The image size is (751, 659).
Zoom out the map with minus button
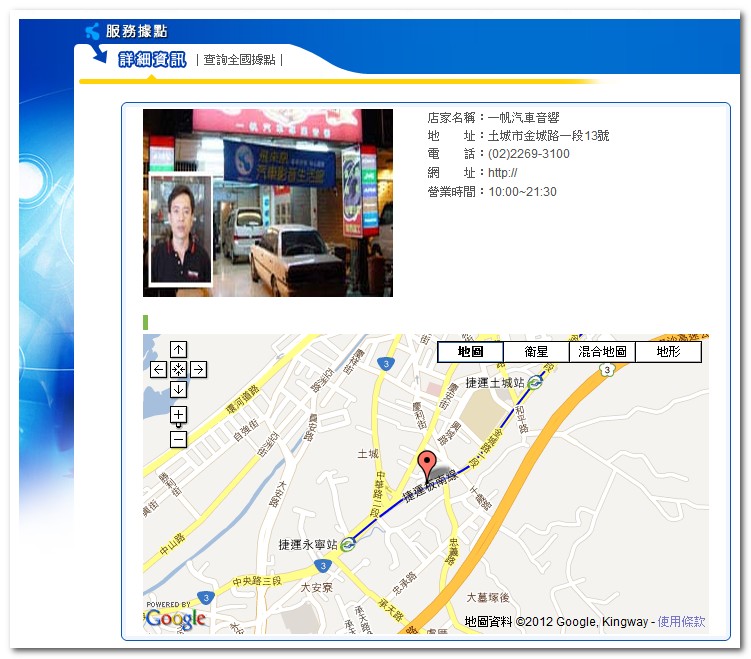[x=178, y=439]
